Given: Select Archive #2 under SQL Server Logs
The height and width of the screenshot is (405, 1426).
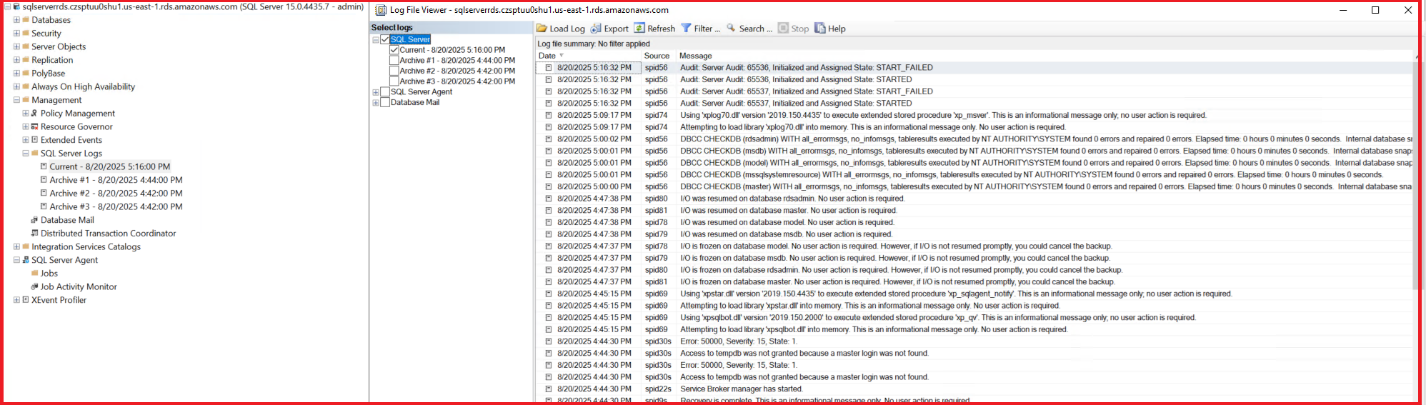Looking at the screenshot, I should coord(116,193).
